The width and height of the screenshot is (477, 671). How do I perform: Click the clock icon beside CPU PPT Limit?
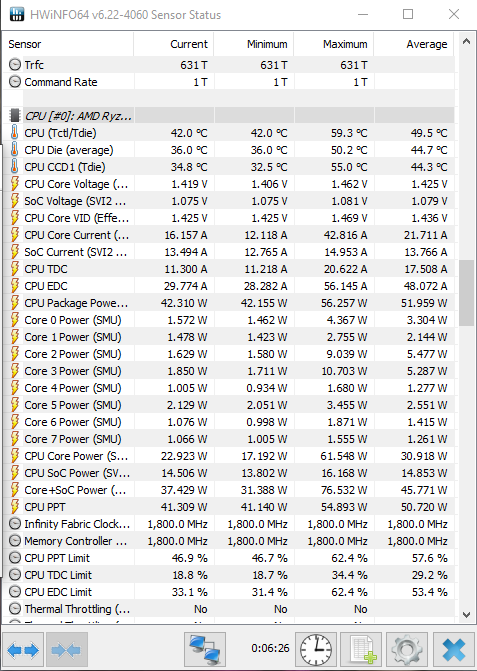tap(15, 558)
